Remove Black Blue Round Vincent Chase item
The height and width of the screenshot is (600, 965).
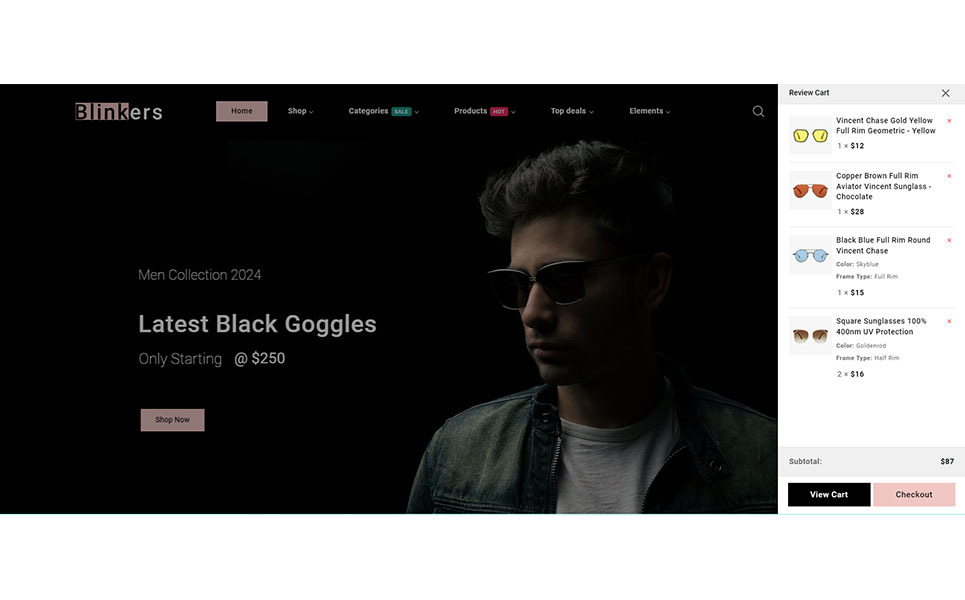click(x=949, y=240)
